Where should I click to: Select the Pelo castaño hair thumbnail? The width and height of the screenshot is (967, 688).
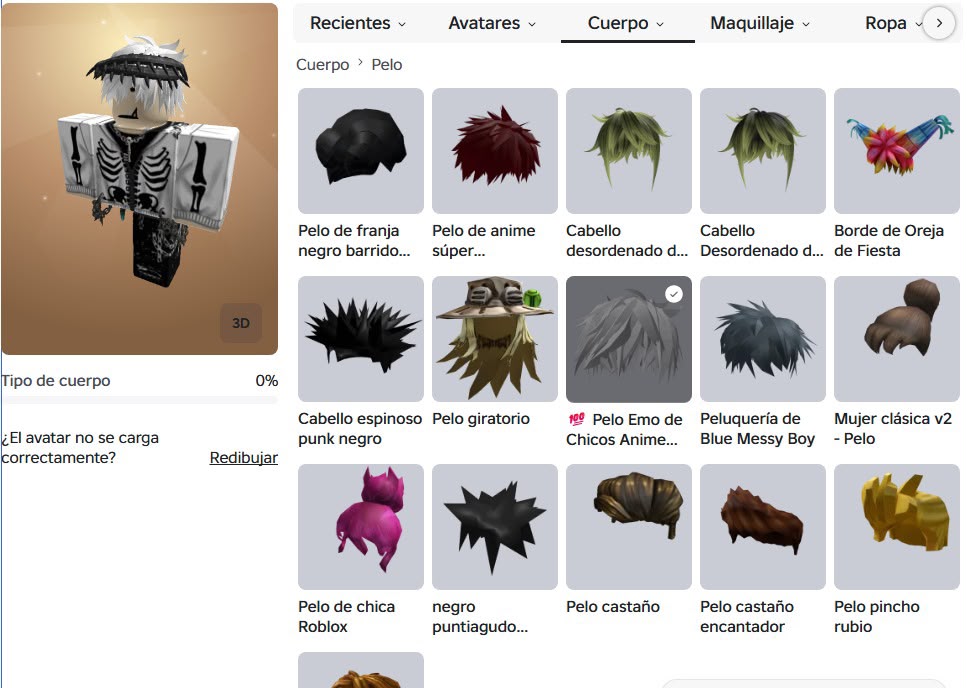(x=628, y=527)
